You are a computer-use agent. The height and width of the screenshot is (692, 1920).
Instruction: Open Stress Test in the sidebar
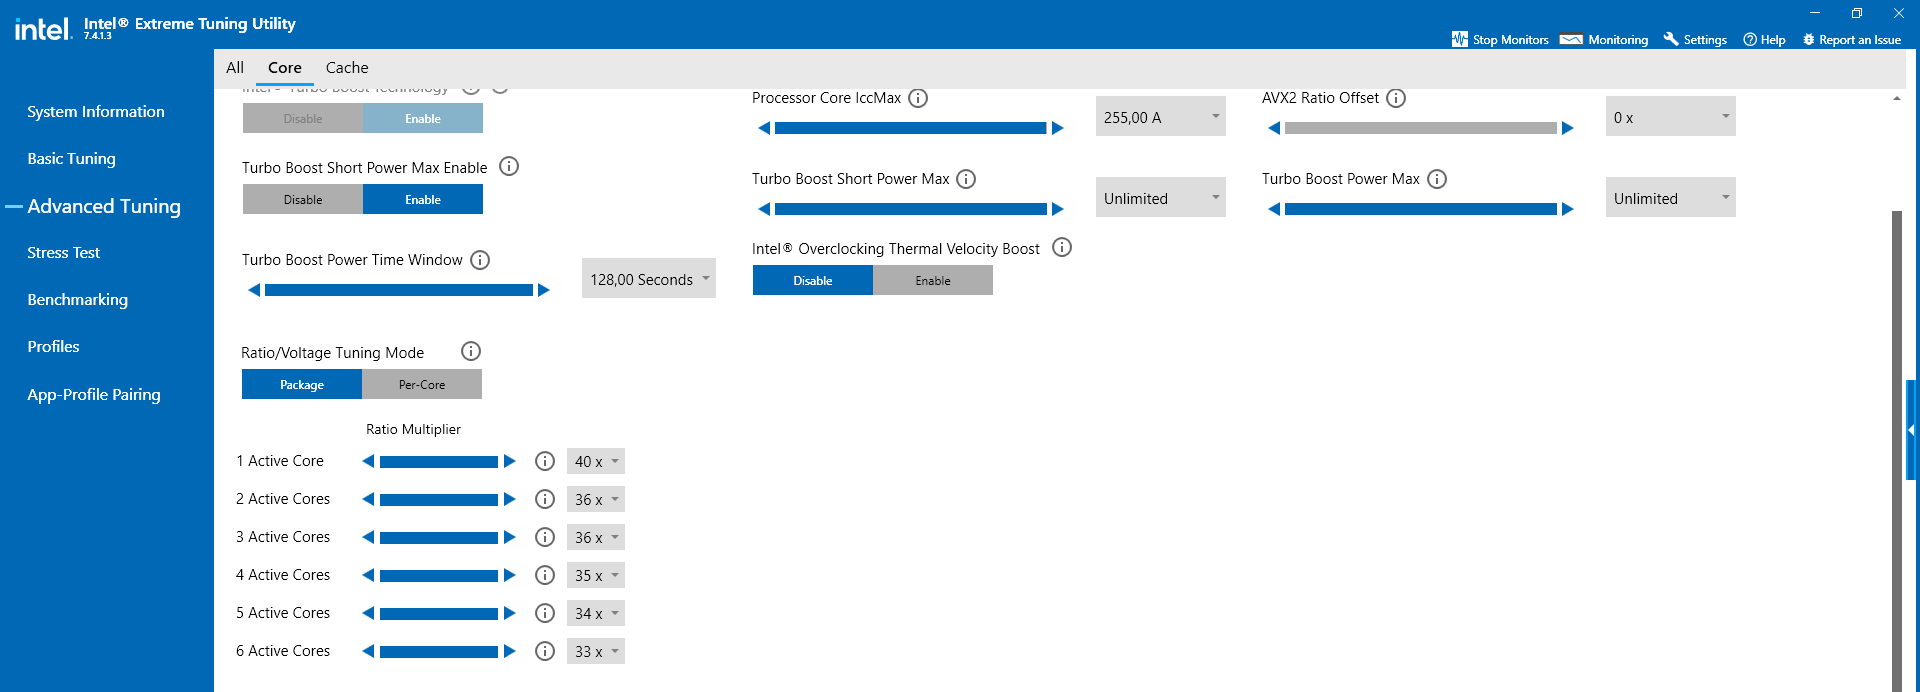pyautogui.click(x=64, y=253)
